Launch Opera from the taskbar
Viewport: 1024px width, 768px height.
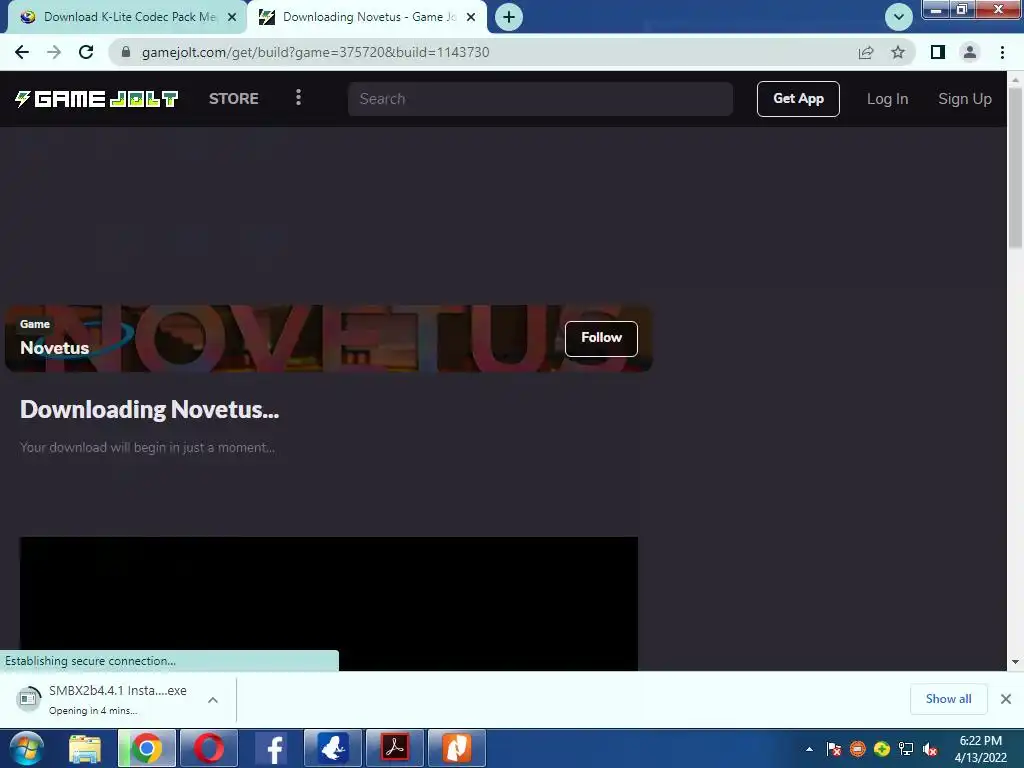coord(208,748)
